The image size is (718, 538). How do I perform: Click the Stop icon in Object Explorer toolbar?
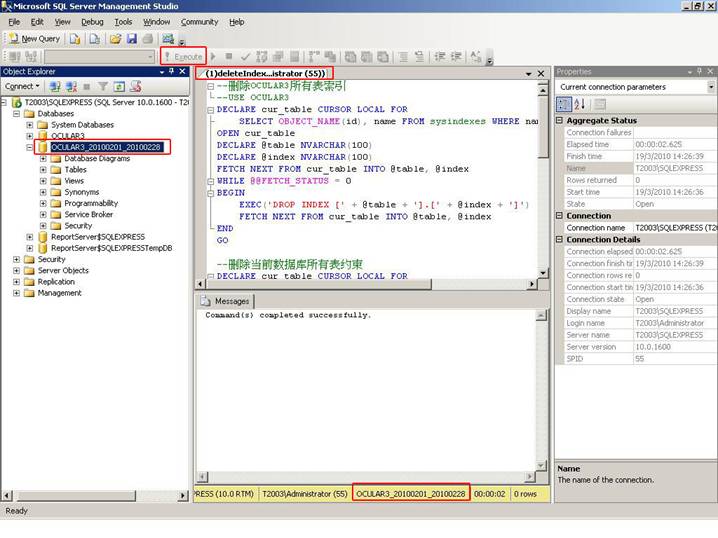coord(87,86)
